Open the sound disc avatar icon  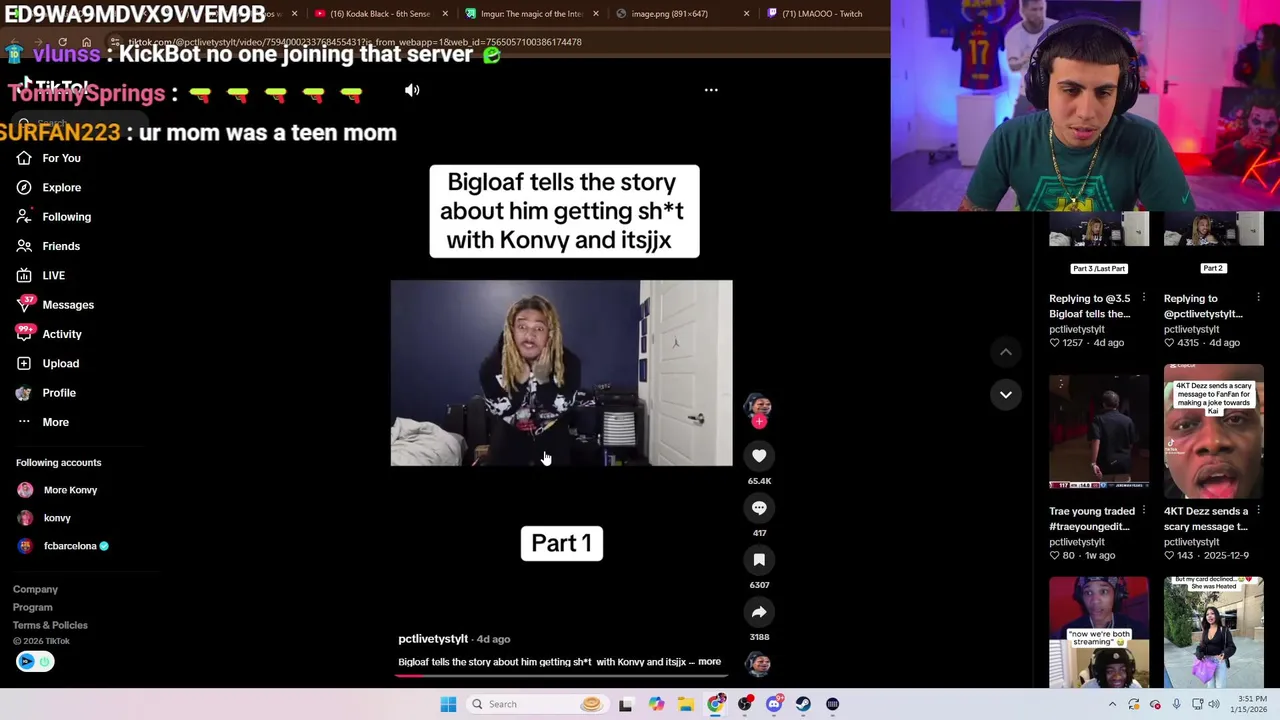759,663
